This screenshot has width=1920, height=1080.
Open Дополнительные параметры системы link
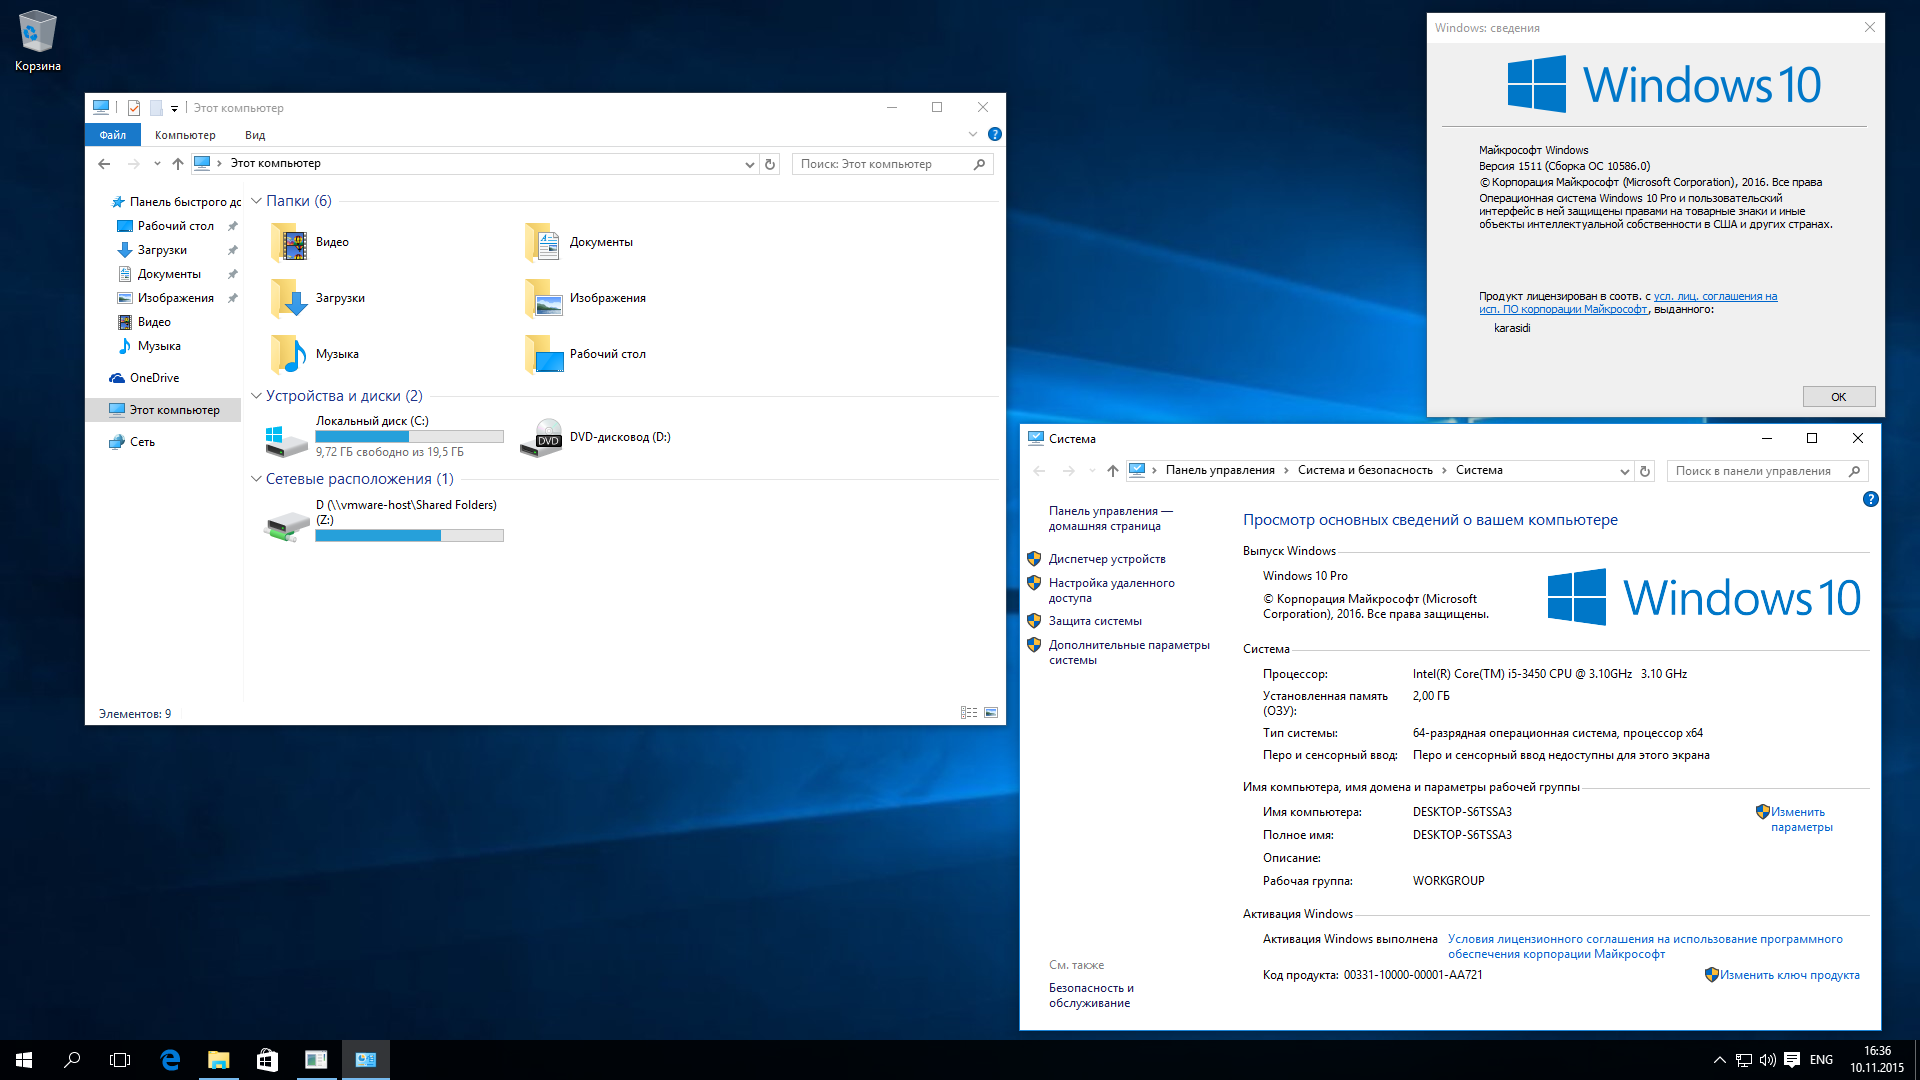pos(1129,652)
